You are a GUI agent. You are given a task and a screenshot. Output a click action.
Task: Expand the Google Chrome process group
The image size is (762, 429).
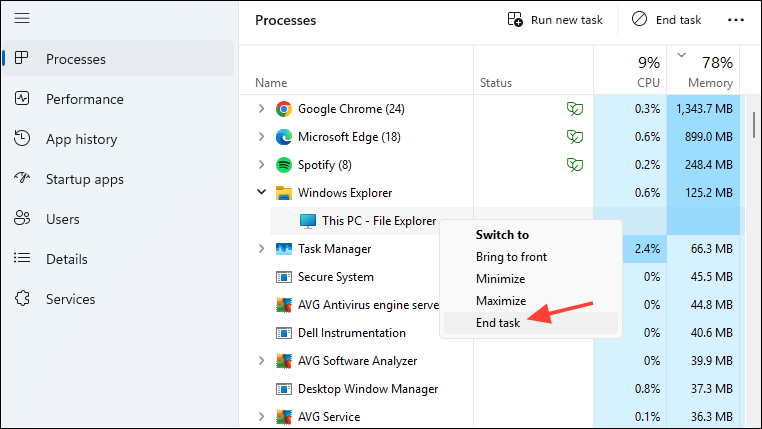tap(262, 109)
